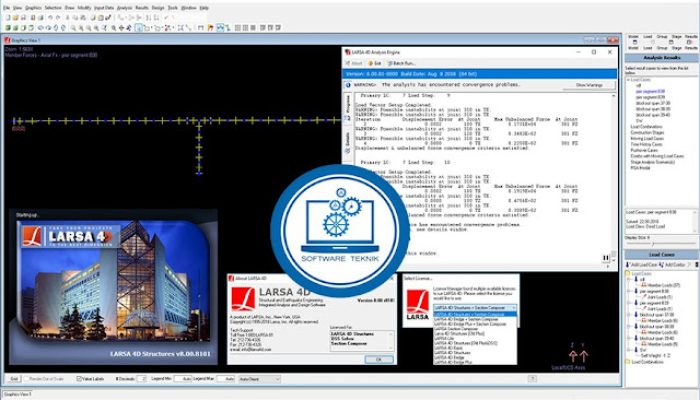Viewport: 700px width, 400px height.
Task: Open the File menu
Action: click(x=6, y=8)
